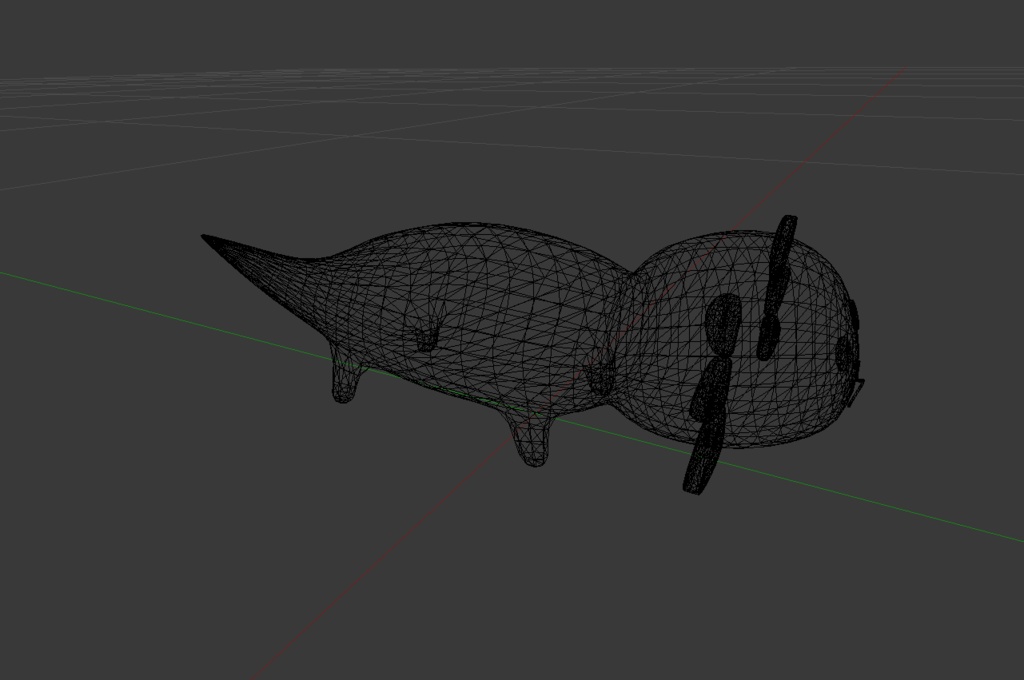Click the pointed tail tip of the wireframe model
Viewport: 1024px width, 680px height.
coord(207,238)
